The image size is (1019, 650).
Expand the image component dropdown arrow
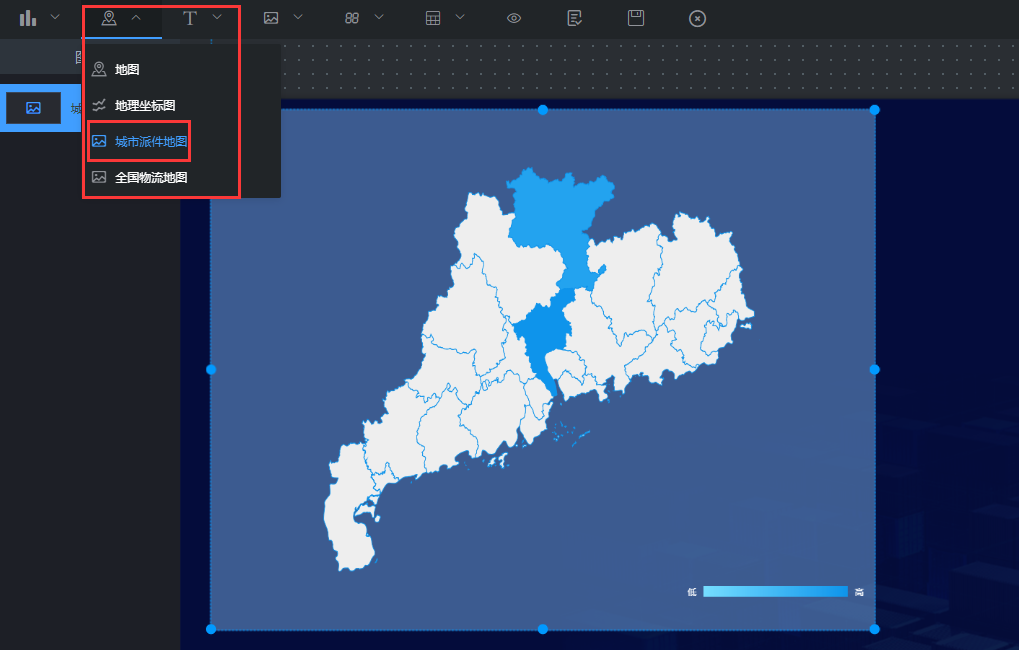click(x=298, y=17)
